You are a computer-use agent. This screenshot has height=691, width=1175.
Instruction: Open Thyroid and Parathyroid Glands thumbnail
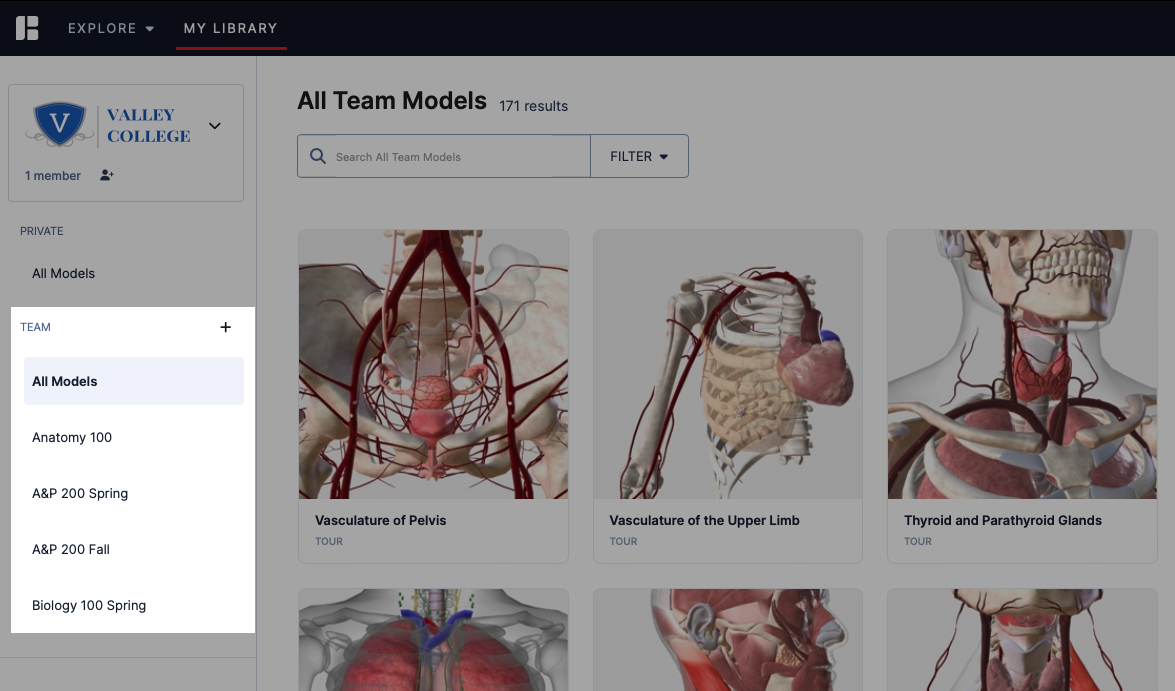pos(1022,364)
